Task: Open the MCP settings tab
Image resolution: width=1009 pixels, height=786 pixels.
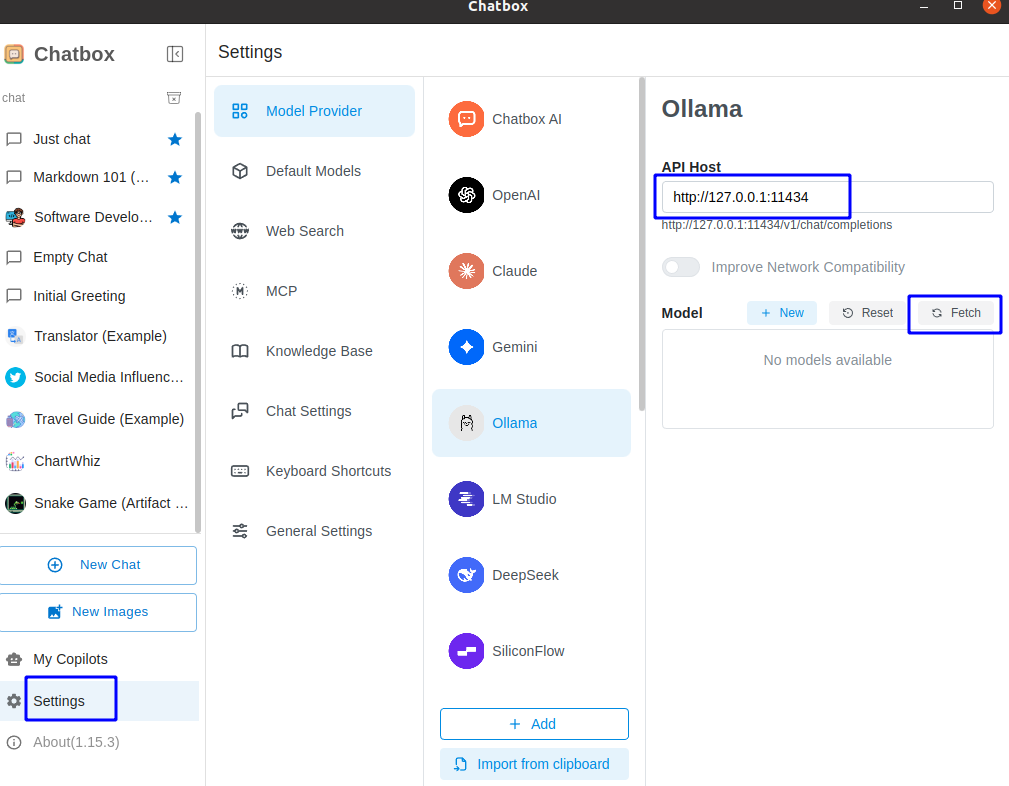Action: (x=314, y=291)
